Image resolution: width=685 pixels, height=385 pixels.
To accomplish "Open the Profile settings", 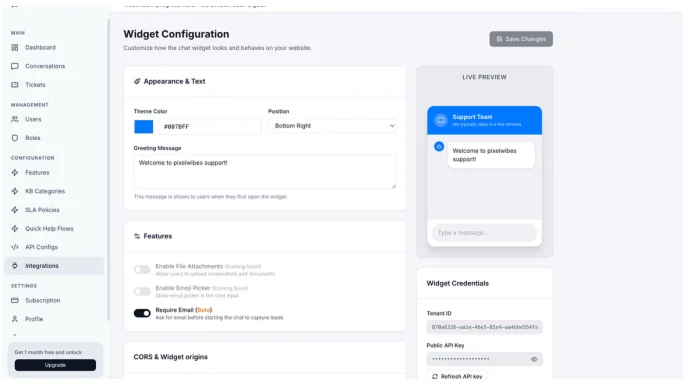I will (34, 319).
